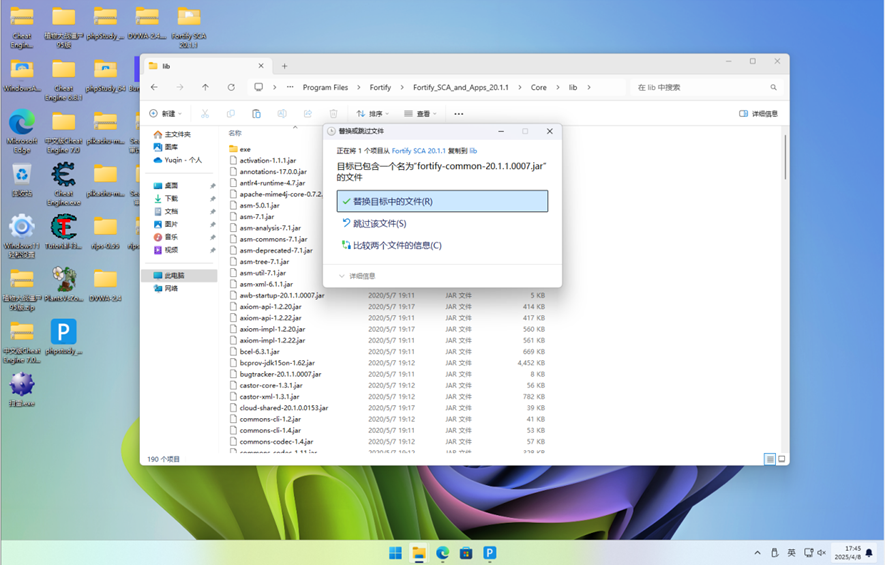The height and width of the screenshot is (565, 885).
Task: Select the DVWA-2.4 desktop folder
Action: click(x=106, y=284)
